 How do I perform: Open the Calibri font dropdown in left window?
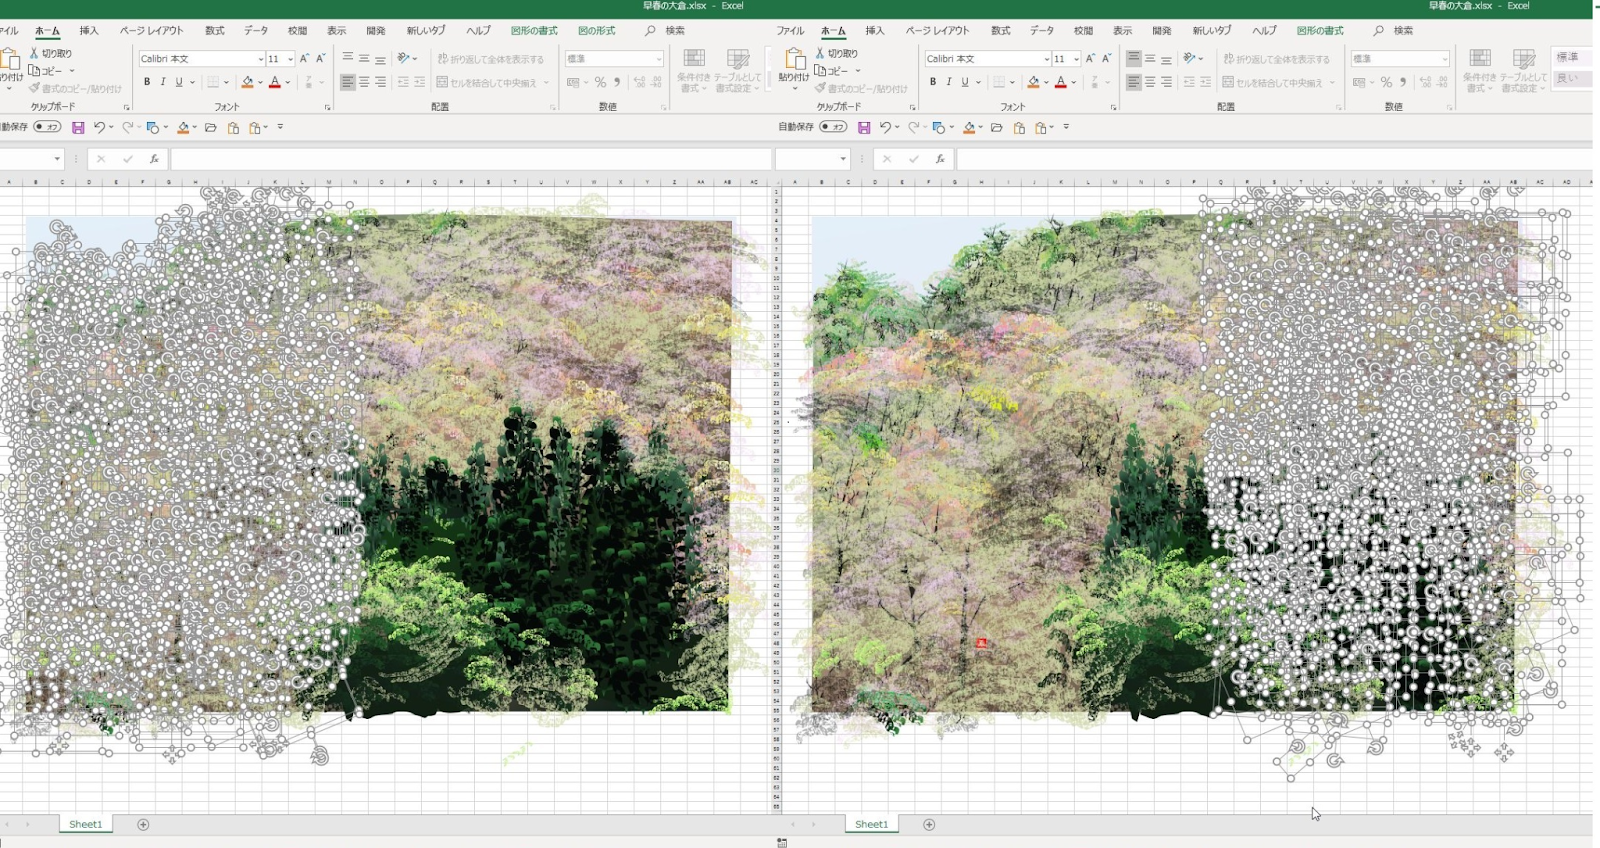pyautogui.click(x=261, y=59)
